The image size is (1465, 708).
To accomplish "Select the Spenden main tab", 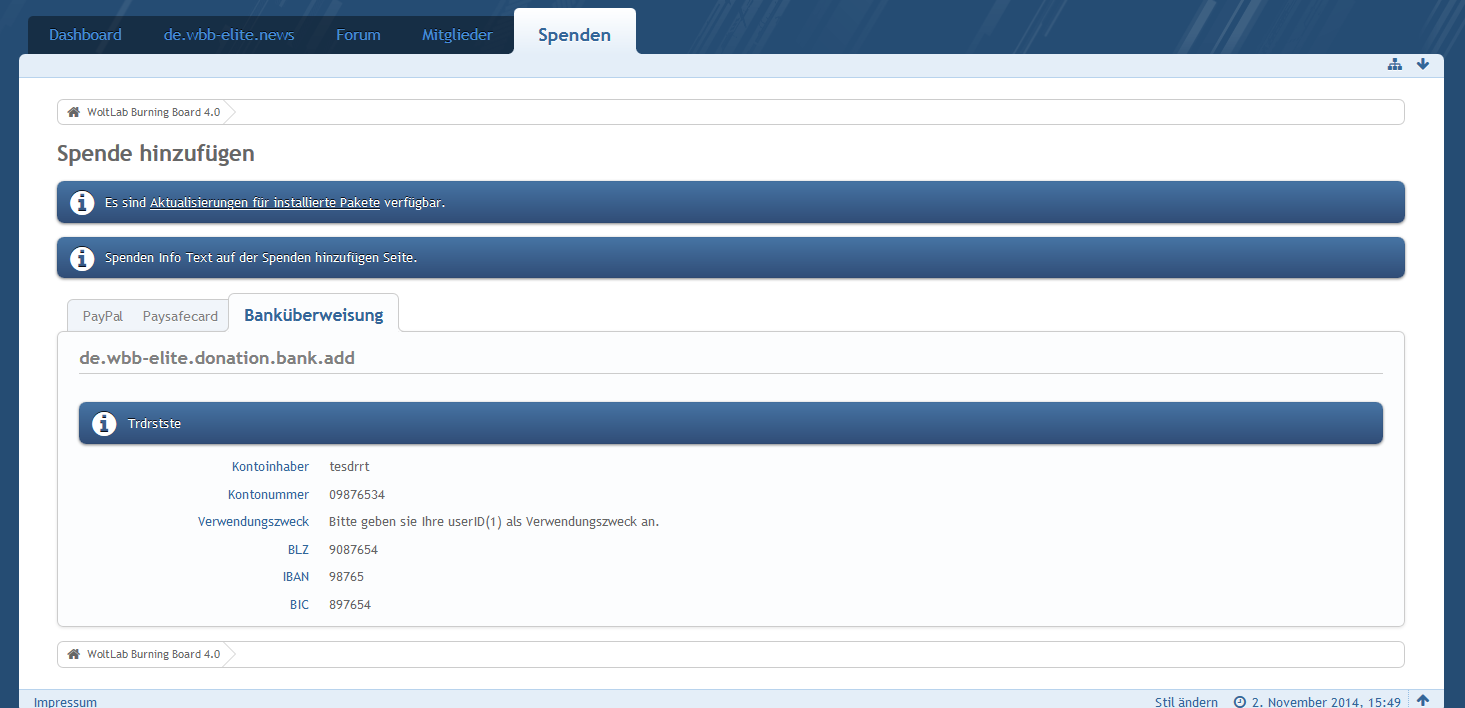I will coord(574,35).
